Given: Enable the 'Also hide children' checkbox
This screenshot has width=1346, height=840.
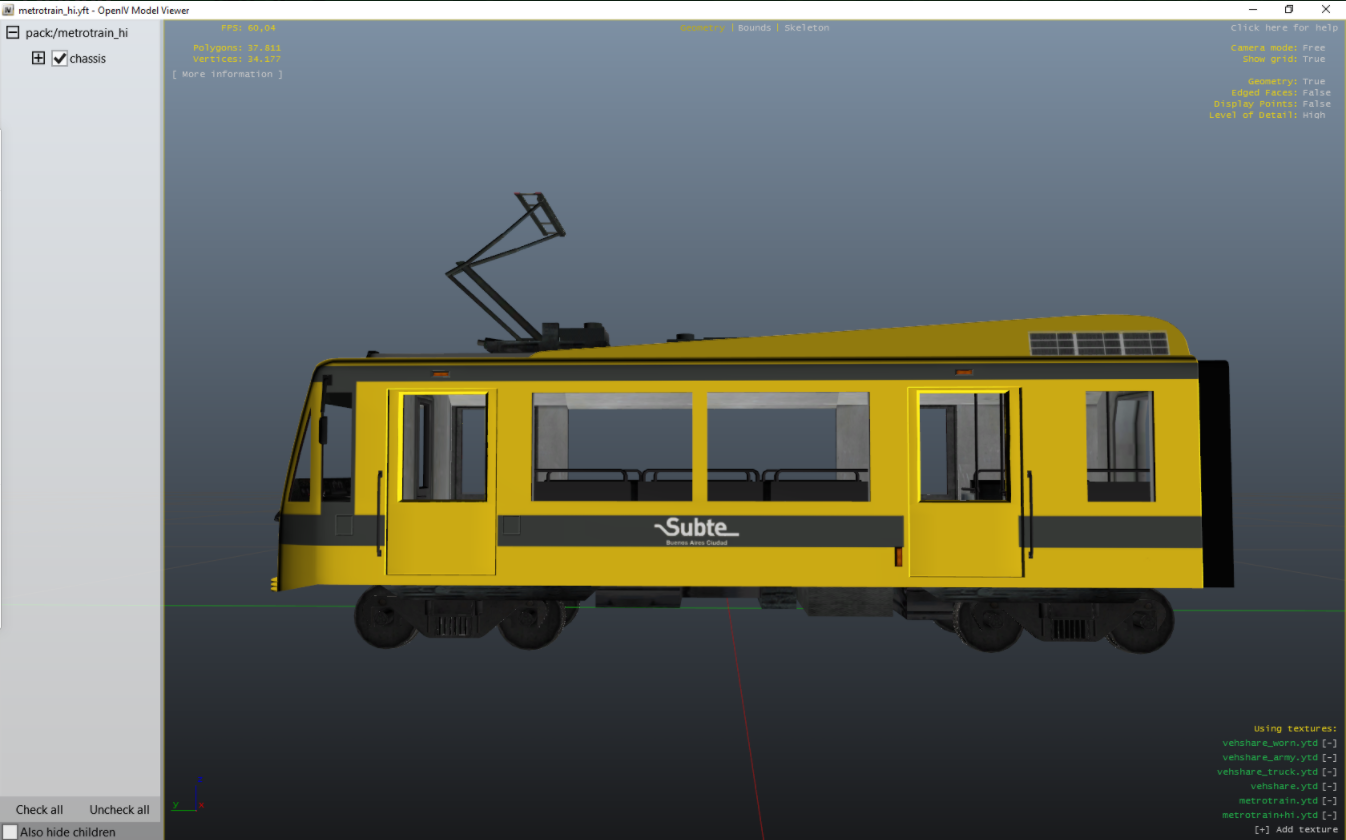Looking at the screenshot, I should [x=10, y=832].
